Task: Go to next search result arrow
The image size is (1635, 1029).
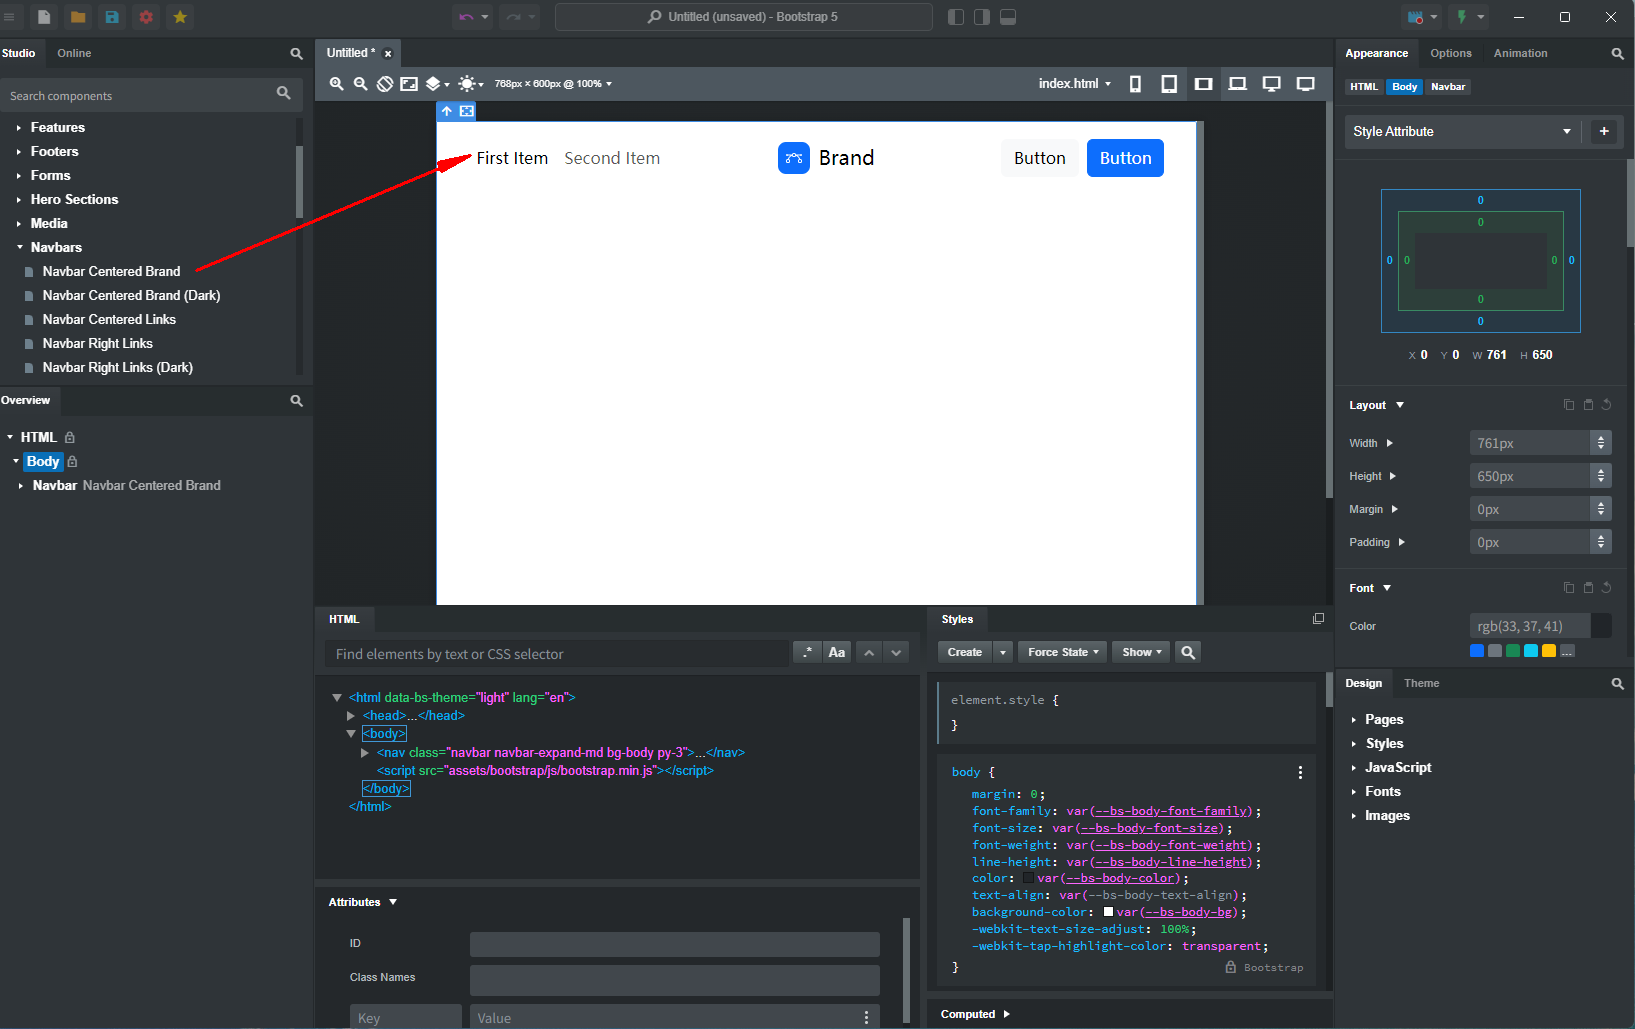Action: [x=896, y=652]
